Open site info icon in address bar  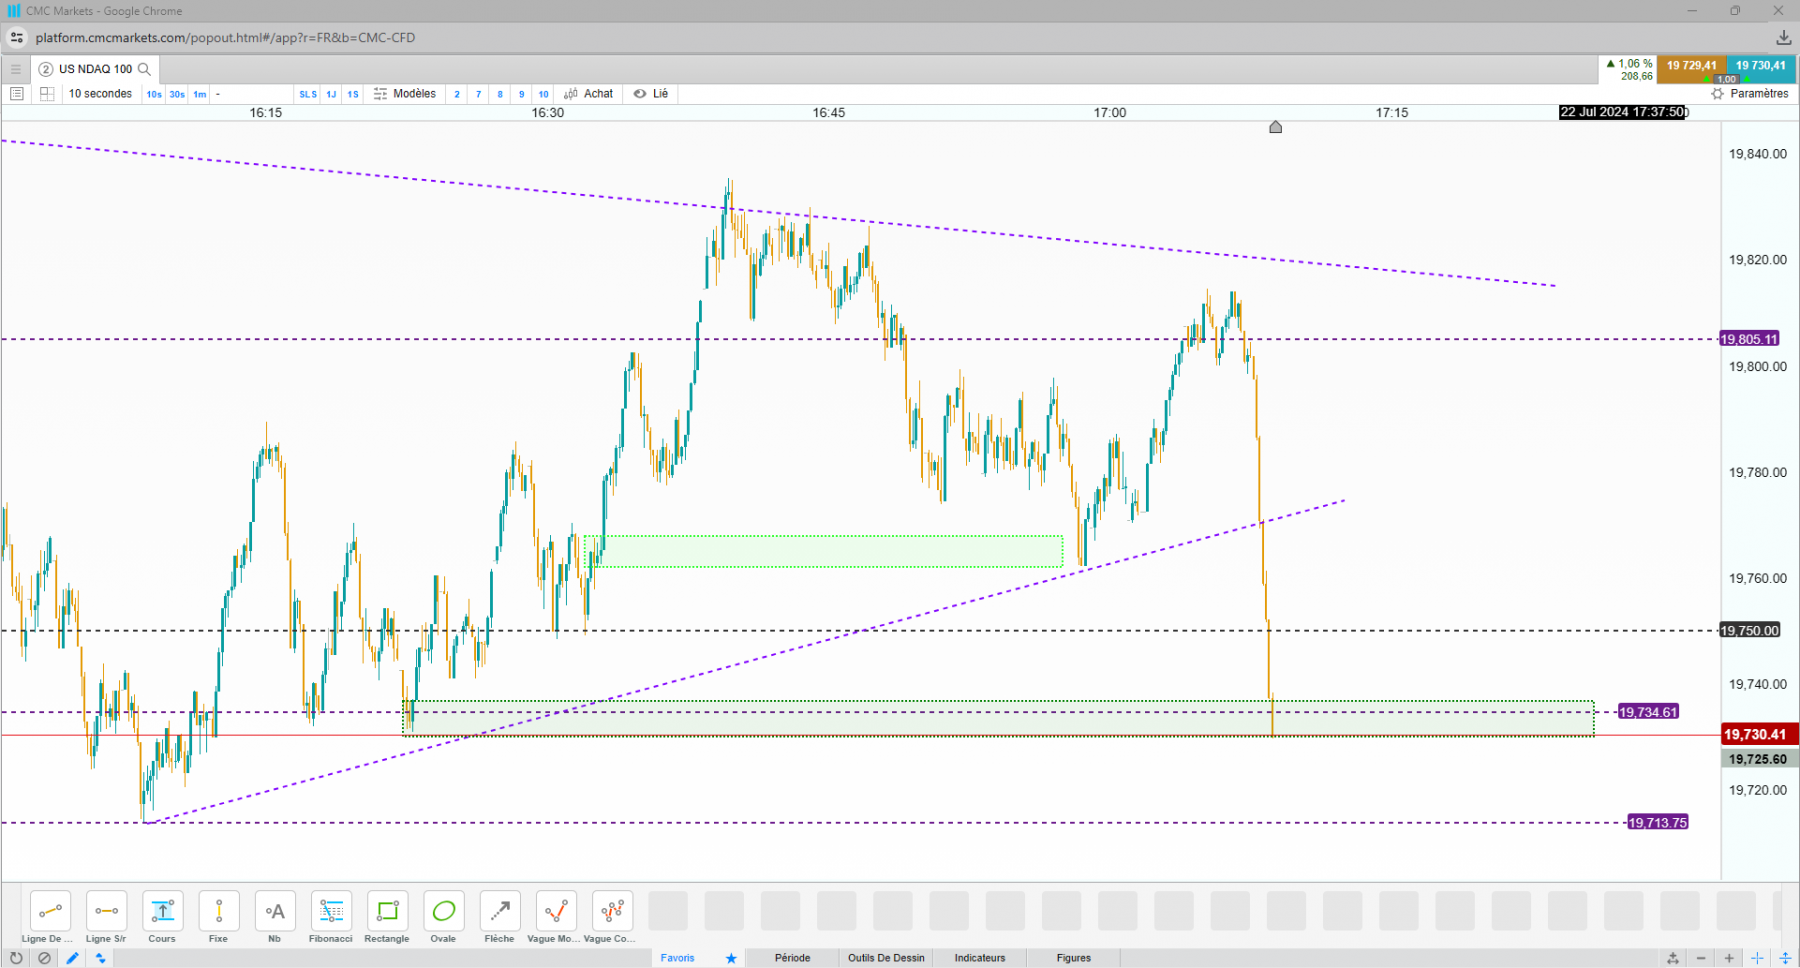click(x=17, y=38)
